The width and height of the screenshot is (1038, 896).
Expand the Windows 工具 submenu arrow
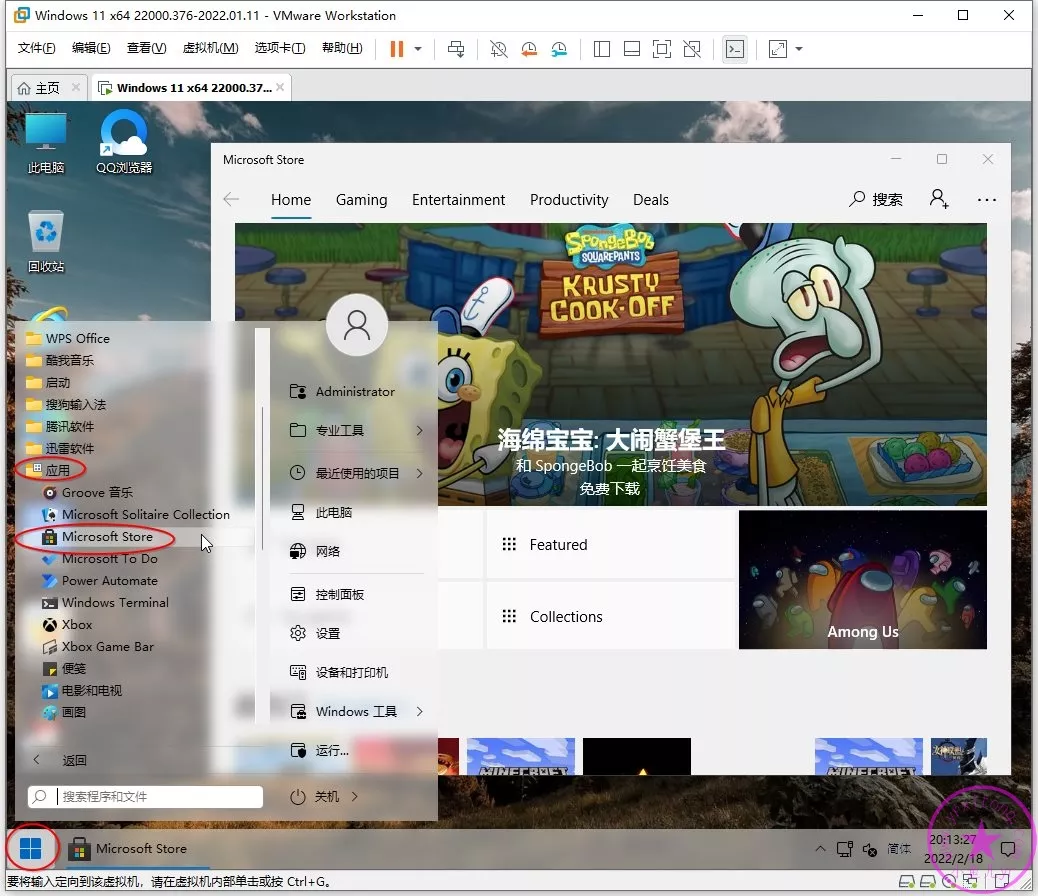(419, 712)
